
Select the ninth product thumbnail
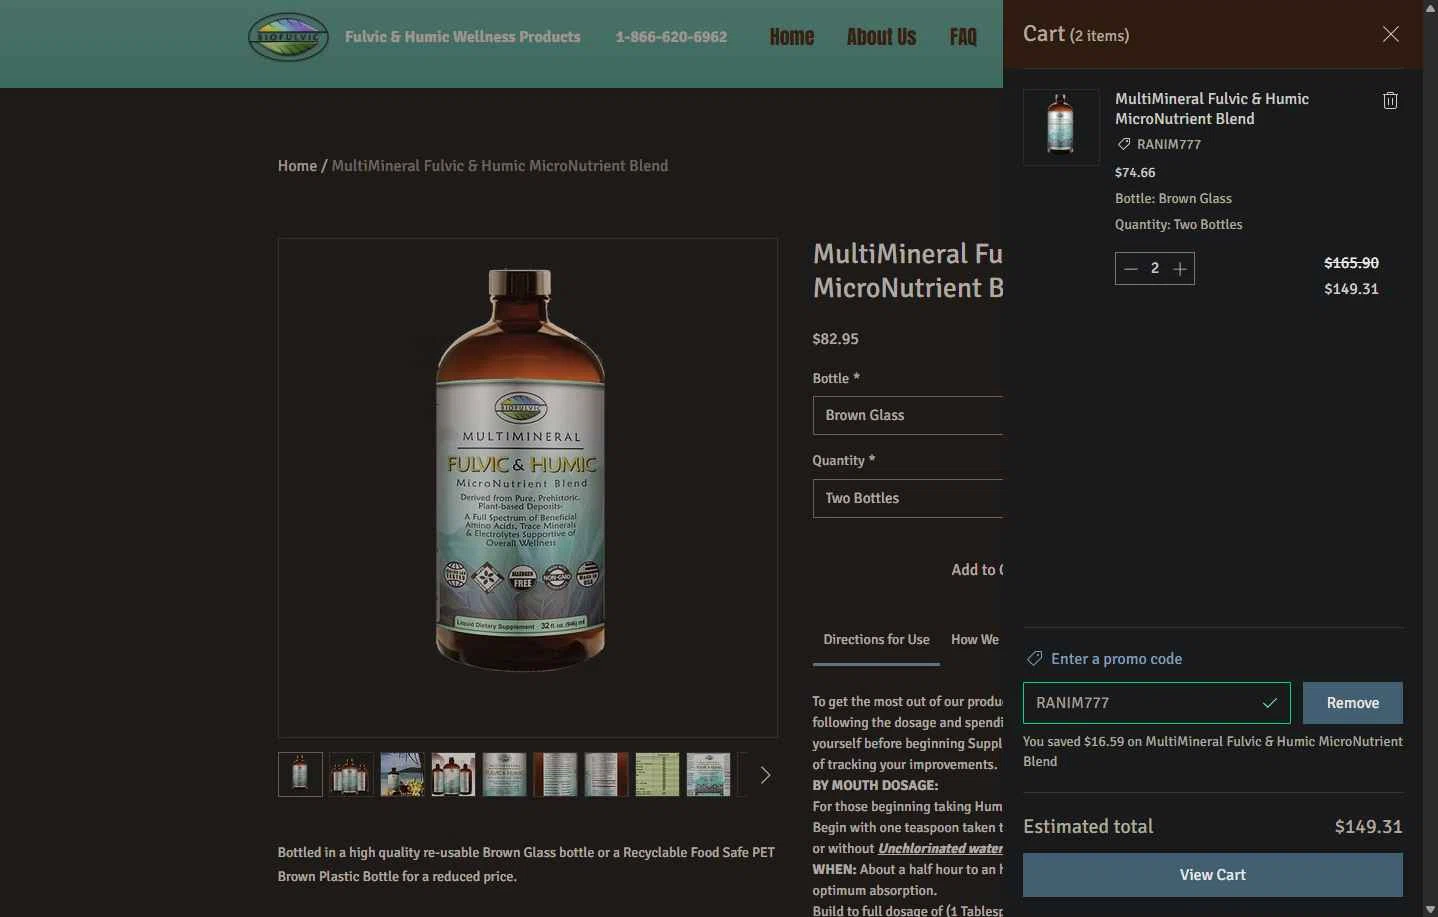(708, 775)
